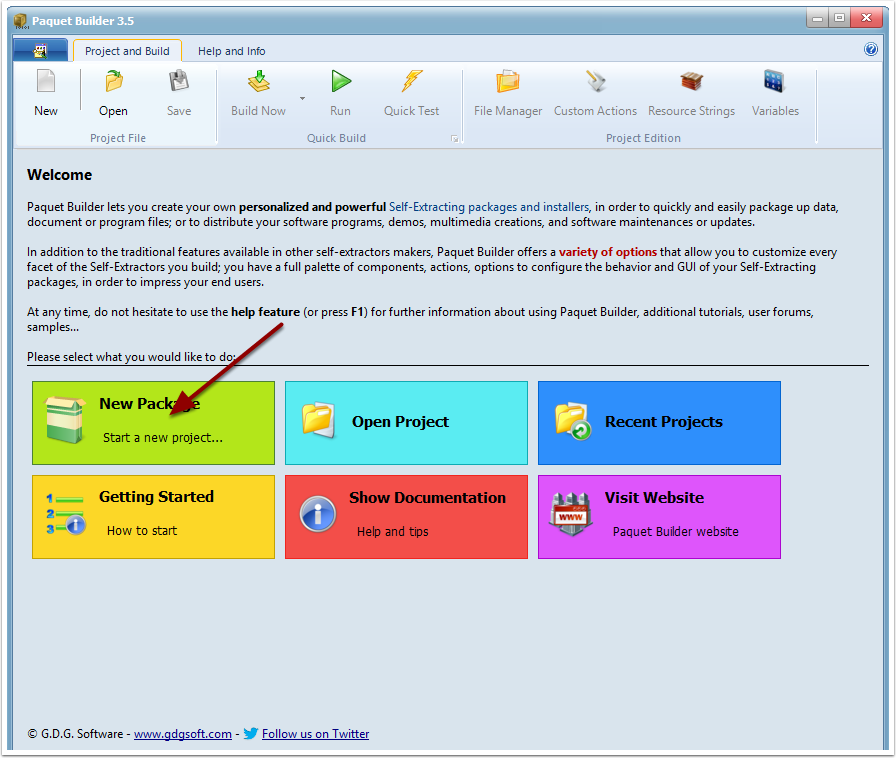Click the blue help question mark icon
Image resolution: width=896 pixels, height=758 pixels.
click(x=870, y=50)
